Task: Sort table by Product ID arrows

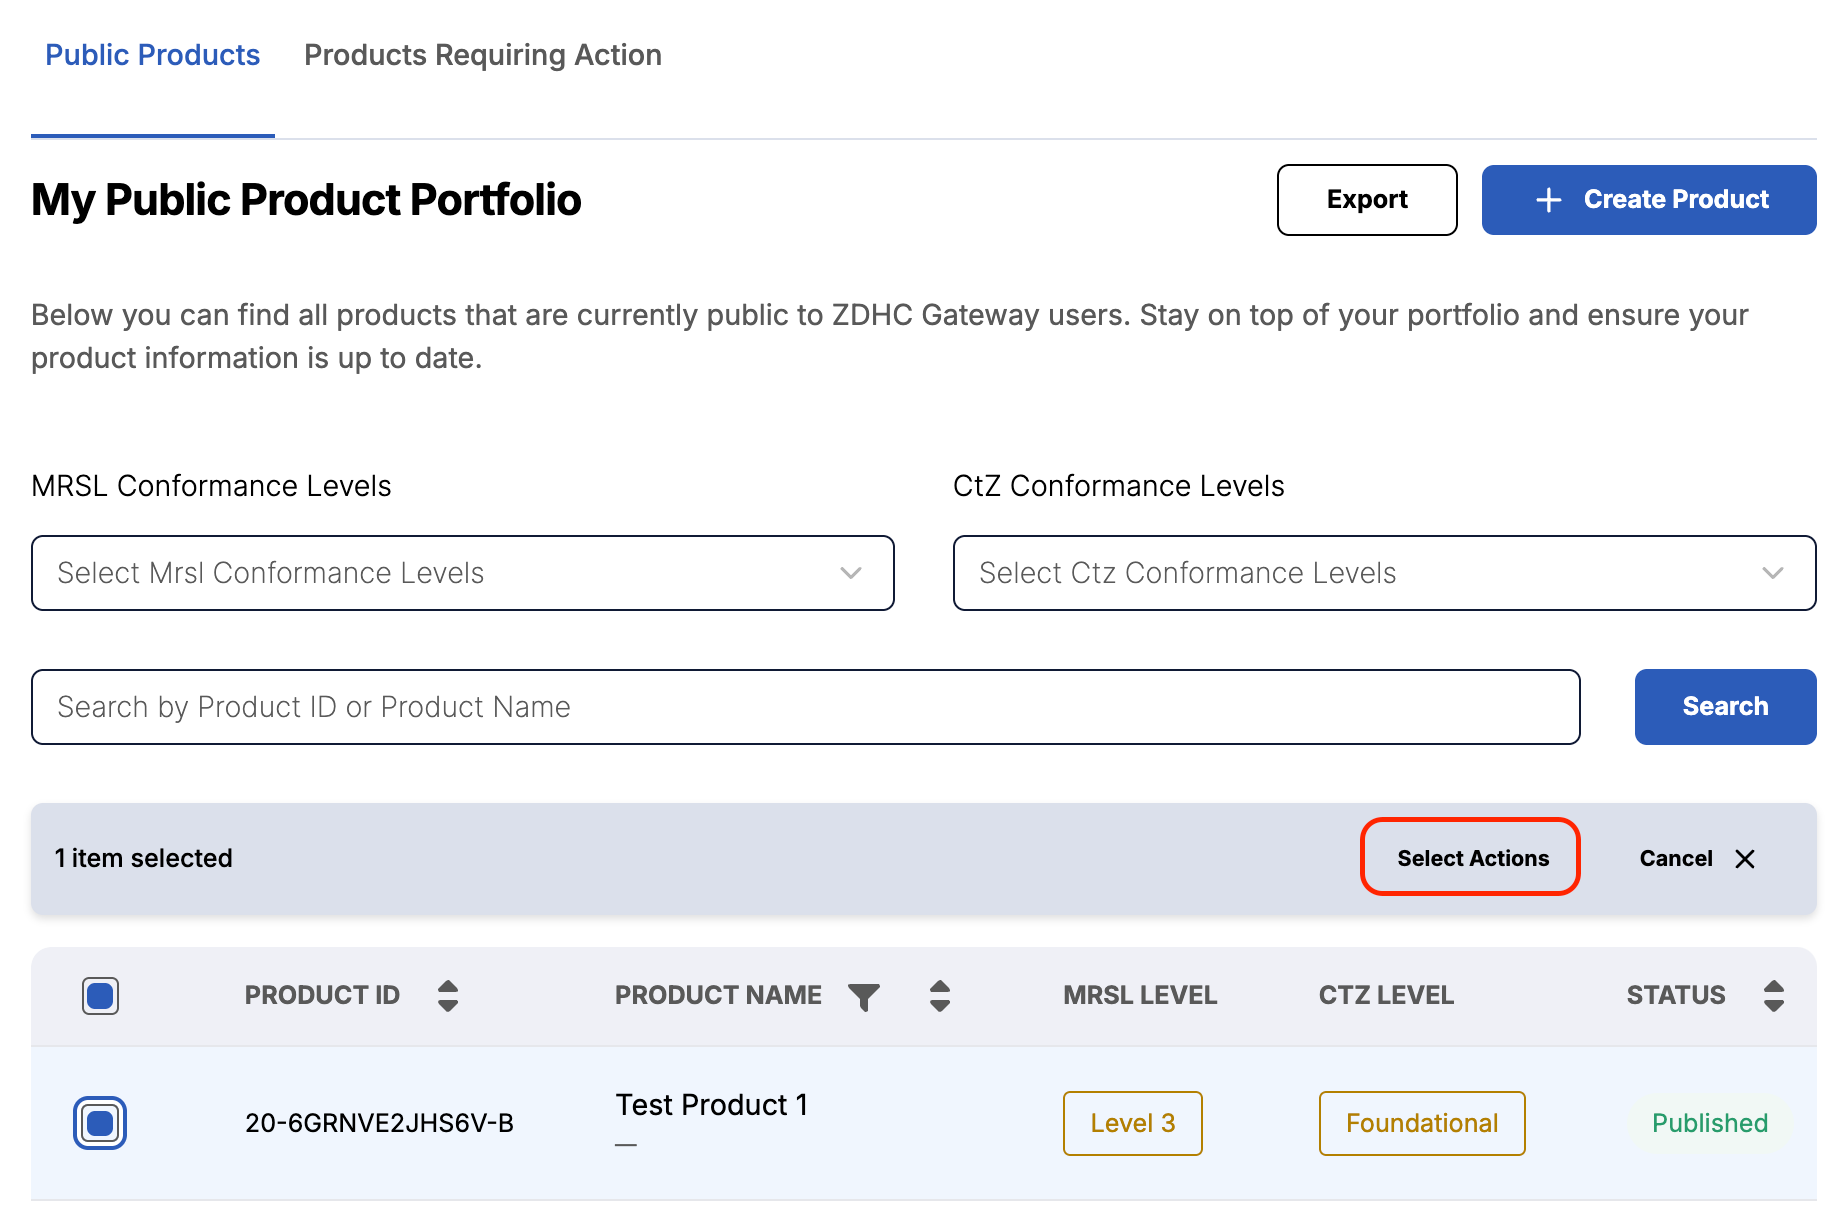Action: 448,995
